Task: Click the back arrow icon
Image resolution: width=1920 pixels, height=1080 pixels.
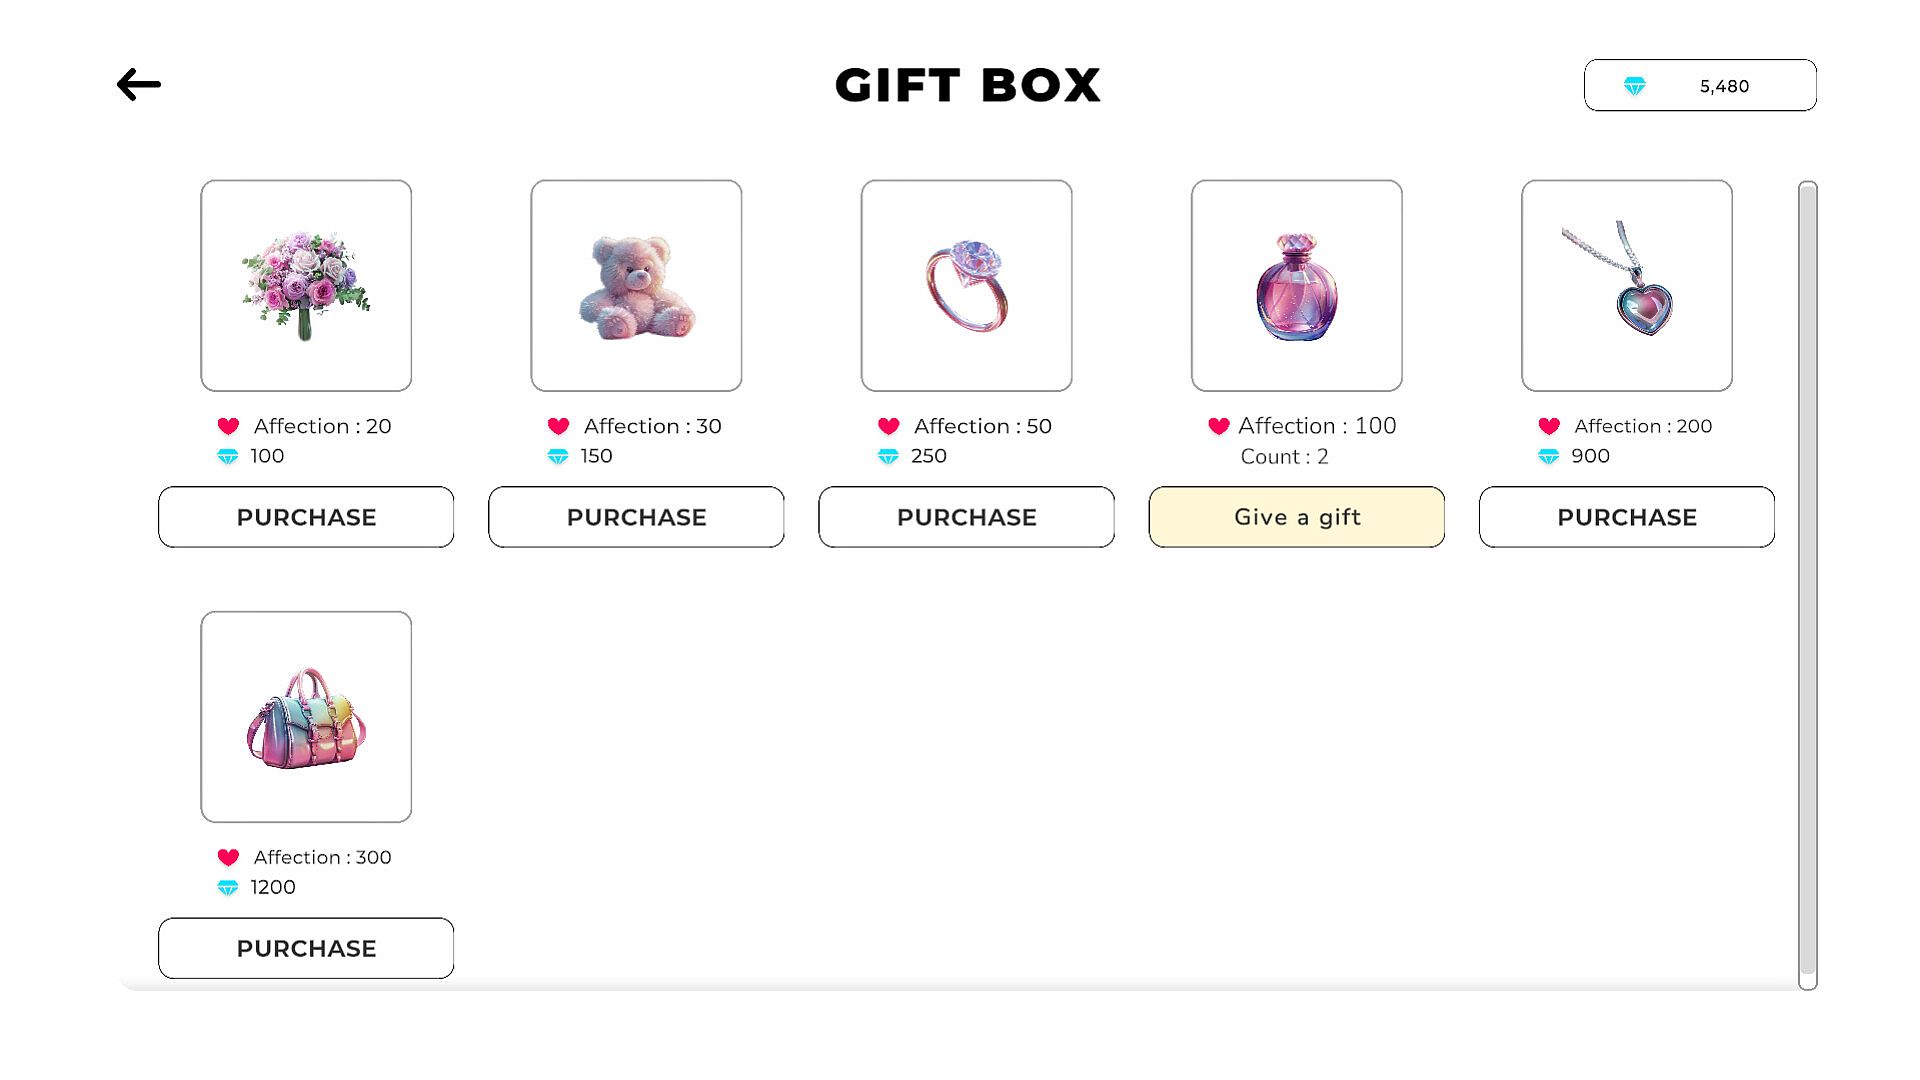Action: tap(139, 85)
